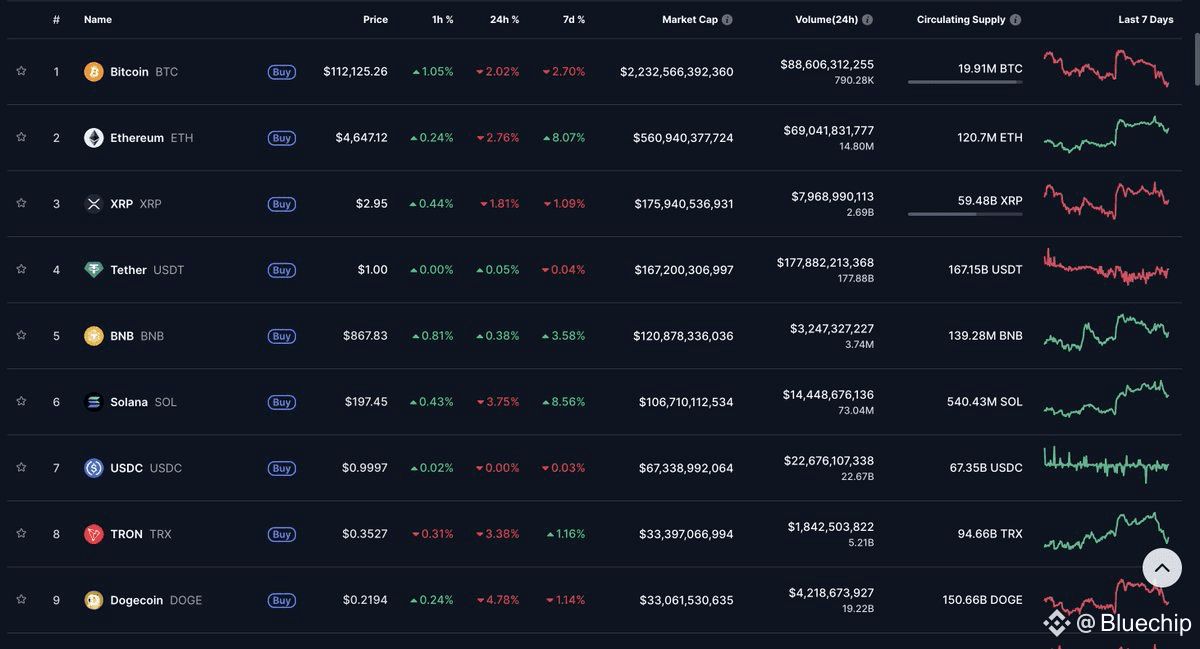Sort by the Name column header

pyautogui.click(x=98, y=20)
